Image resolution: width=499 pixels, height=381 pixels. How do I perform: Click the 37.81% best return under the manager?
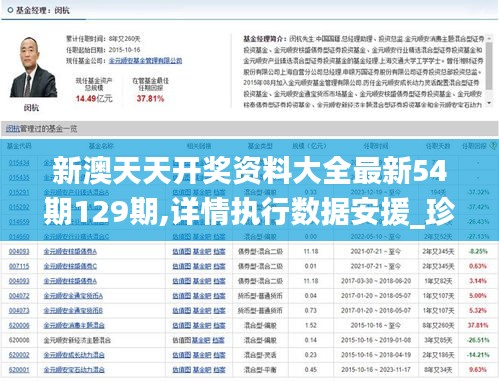[150, 99]
